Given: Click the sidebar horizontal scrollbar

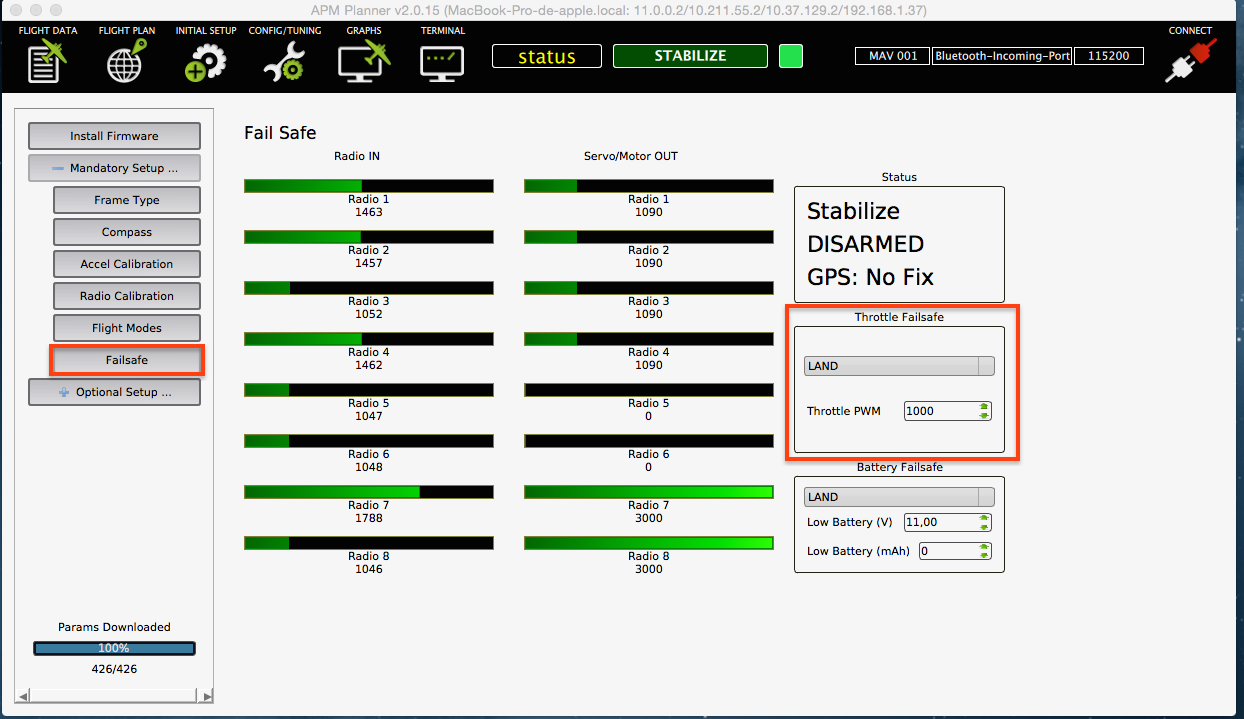Looking at the screenshot, I should [114, 695].
